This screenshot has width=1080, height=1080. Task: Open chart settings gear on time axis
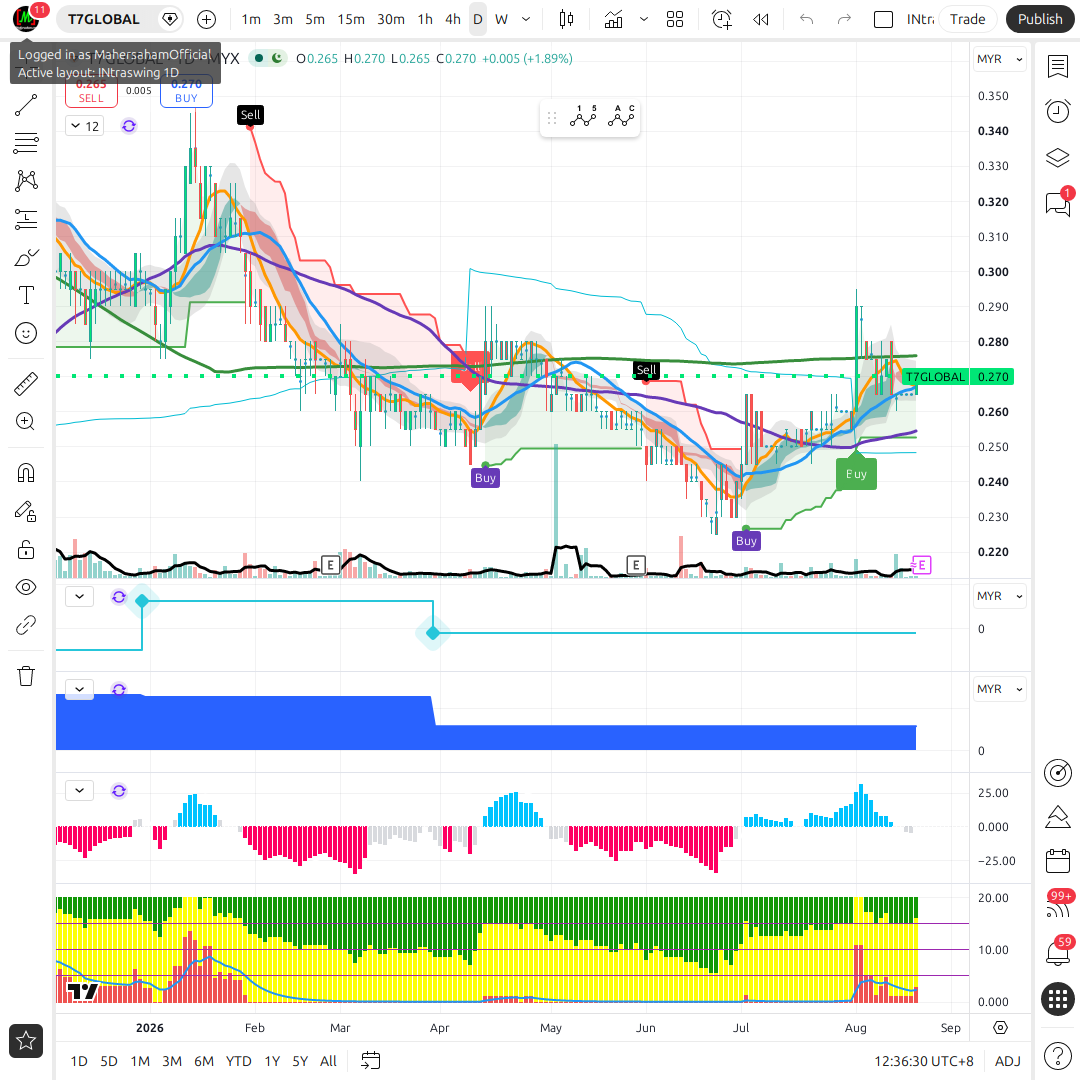(1000, 1028)
